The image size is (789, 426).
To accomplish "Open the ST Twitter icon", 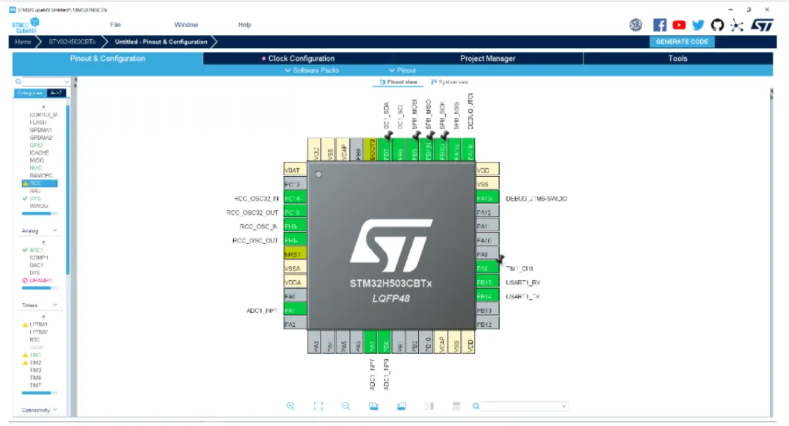I will tap(698, 25).
